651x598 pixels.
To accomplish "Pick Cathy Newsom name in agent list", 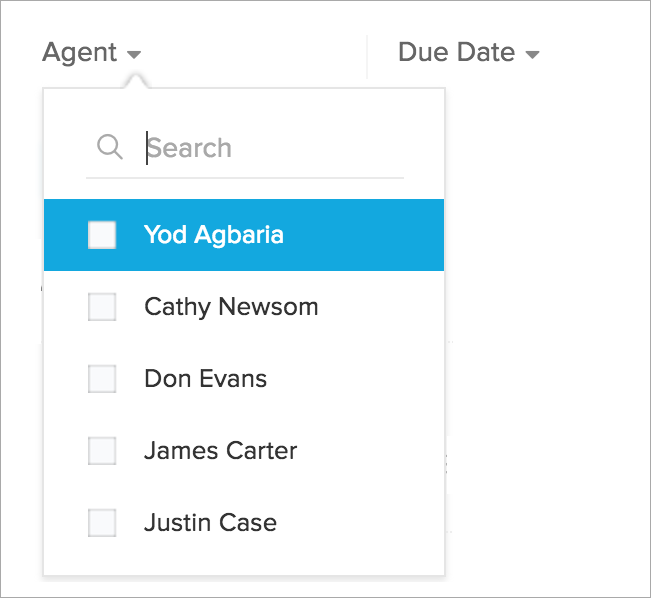I will (x=231, y=307).
